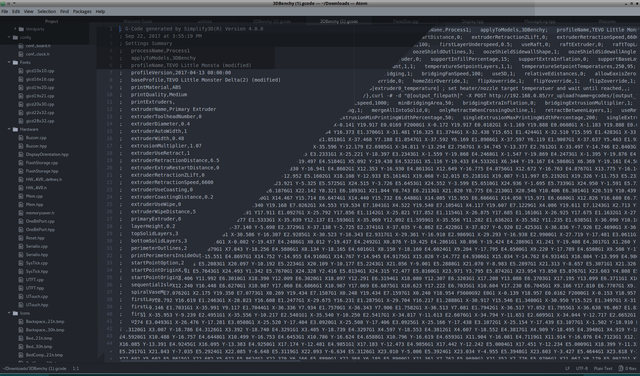Open the Find menu
640x376 pixels.
[64, 11]
